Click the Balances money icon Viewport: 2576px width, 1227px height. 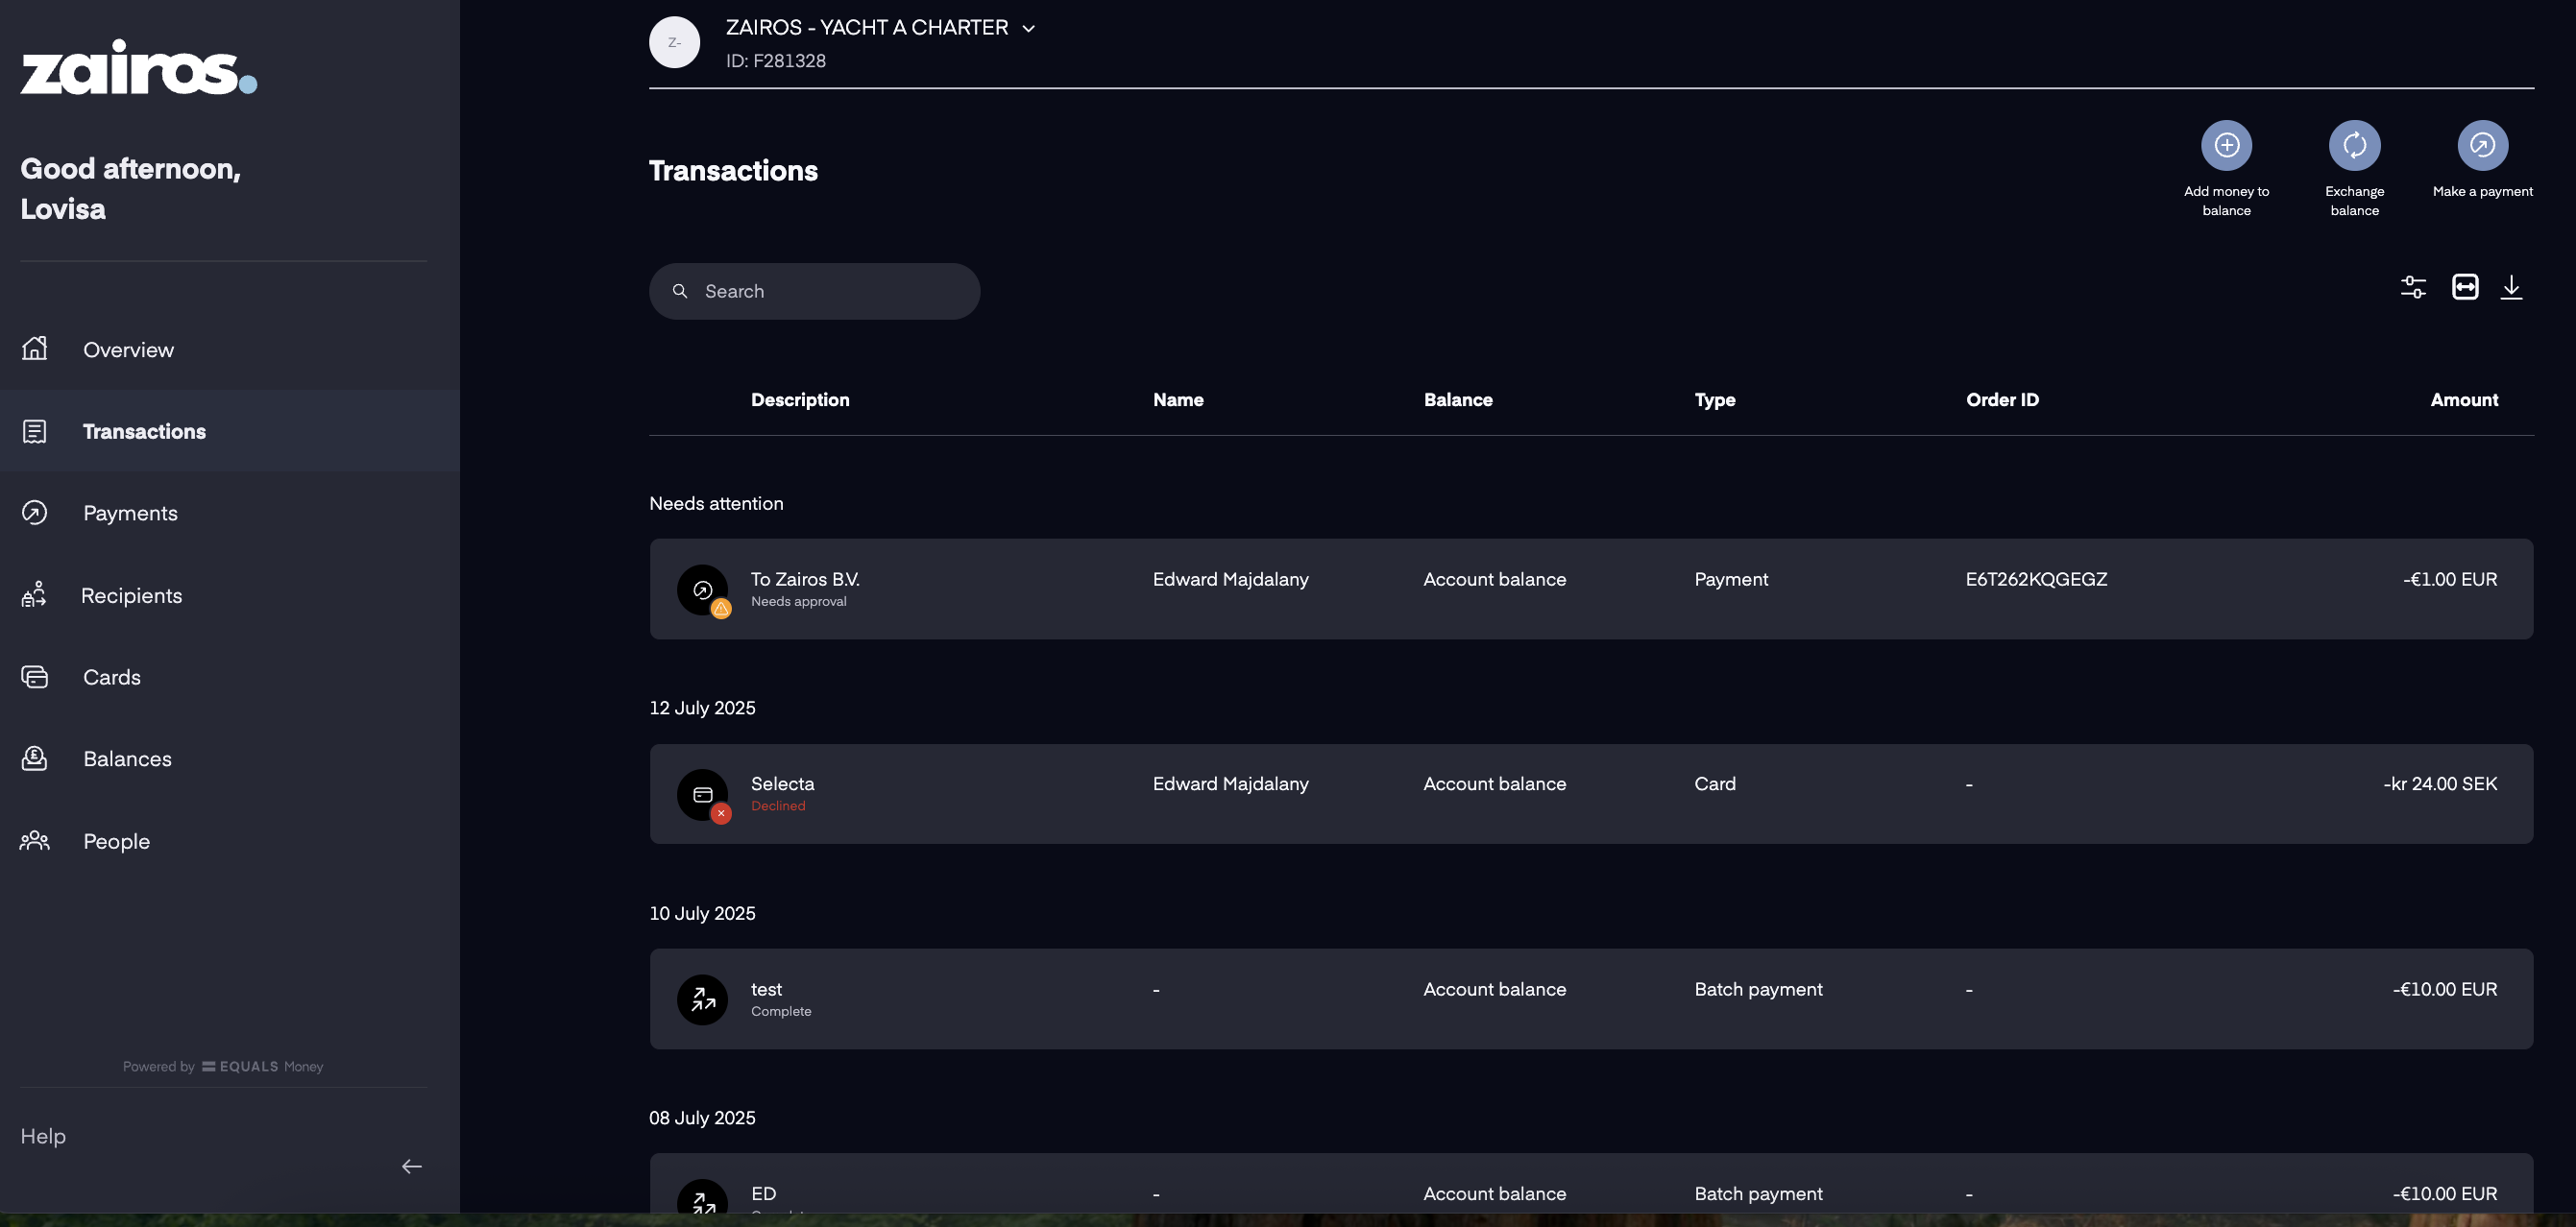(x=35, y=758)
